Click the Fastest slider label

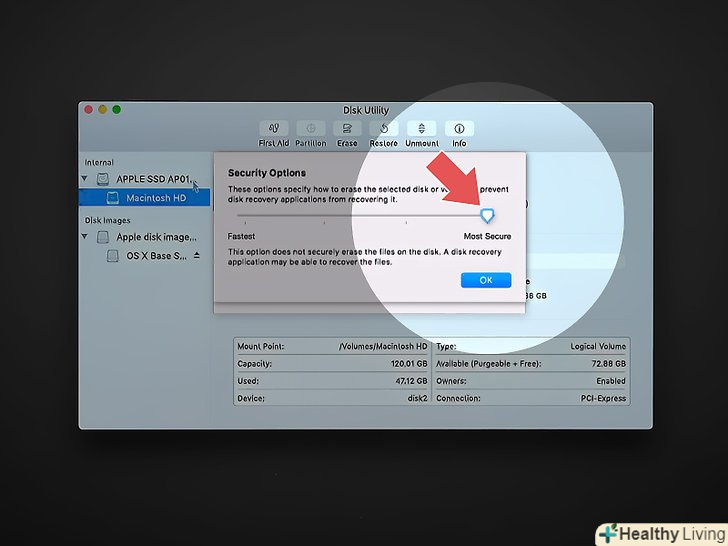point(241,236)
